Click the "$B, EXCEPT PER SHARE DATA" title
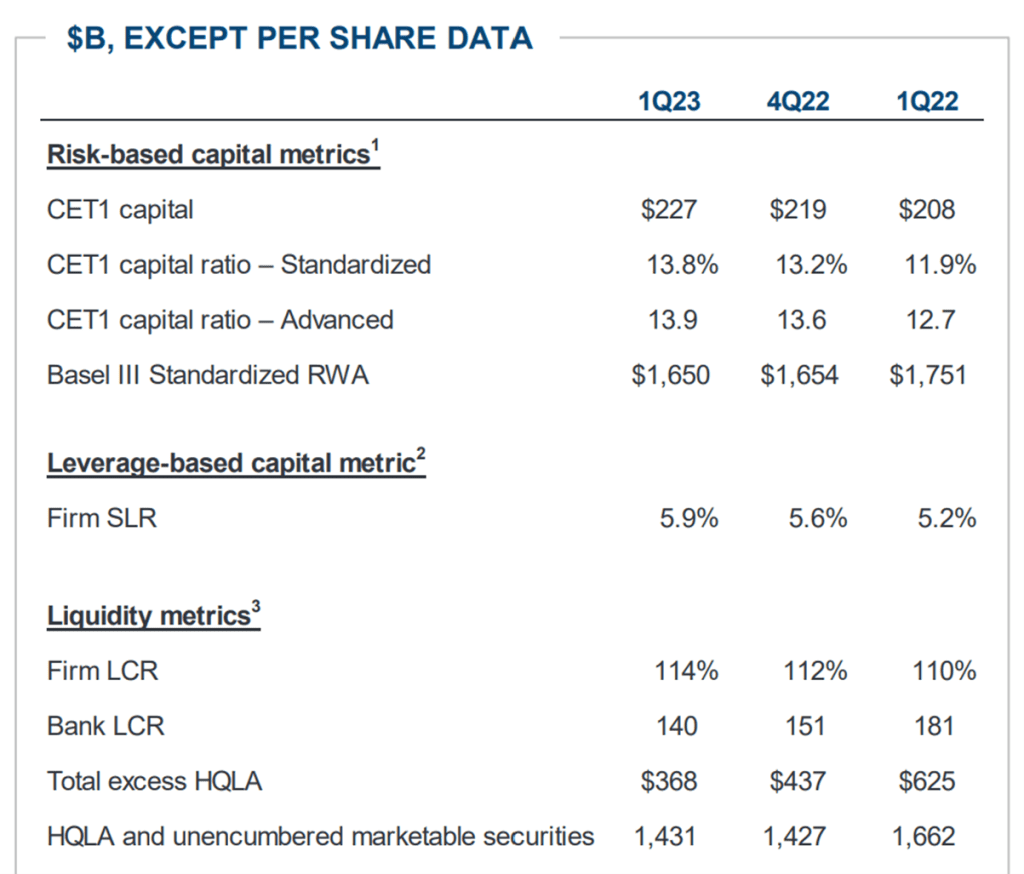 [299, 38]
